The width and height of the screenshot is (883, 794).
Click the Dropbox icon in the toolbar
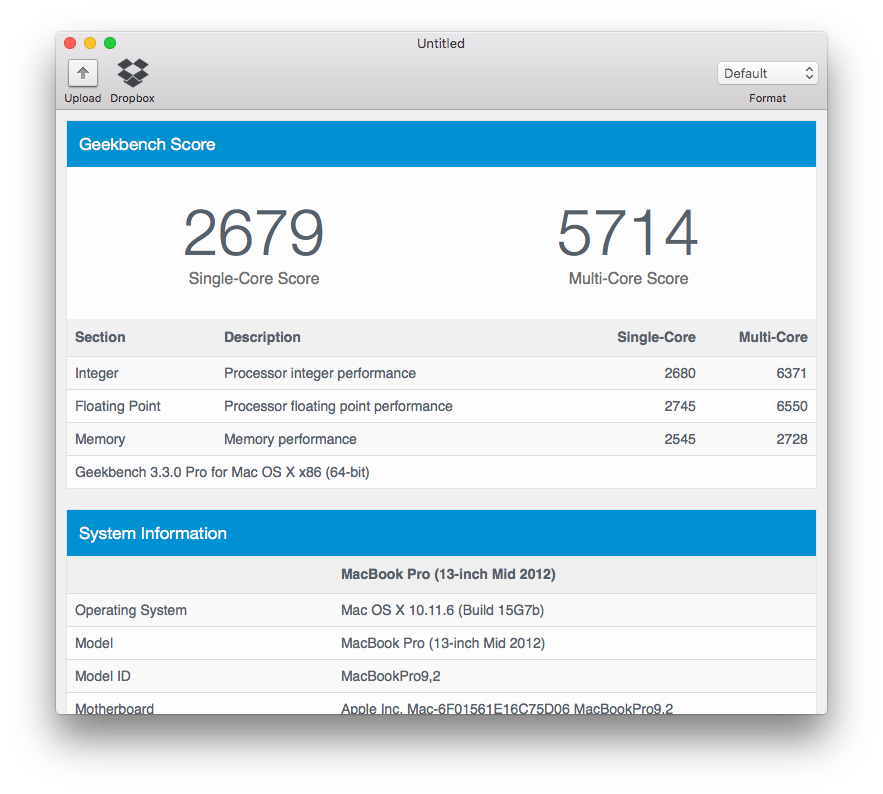132,73
